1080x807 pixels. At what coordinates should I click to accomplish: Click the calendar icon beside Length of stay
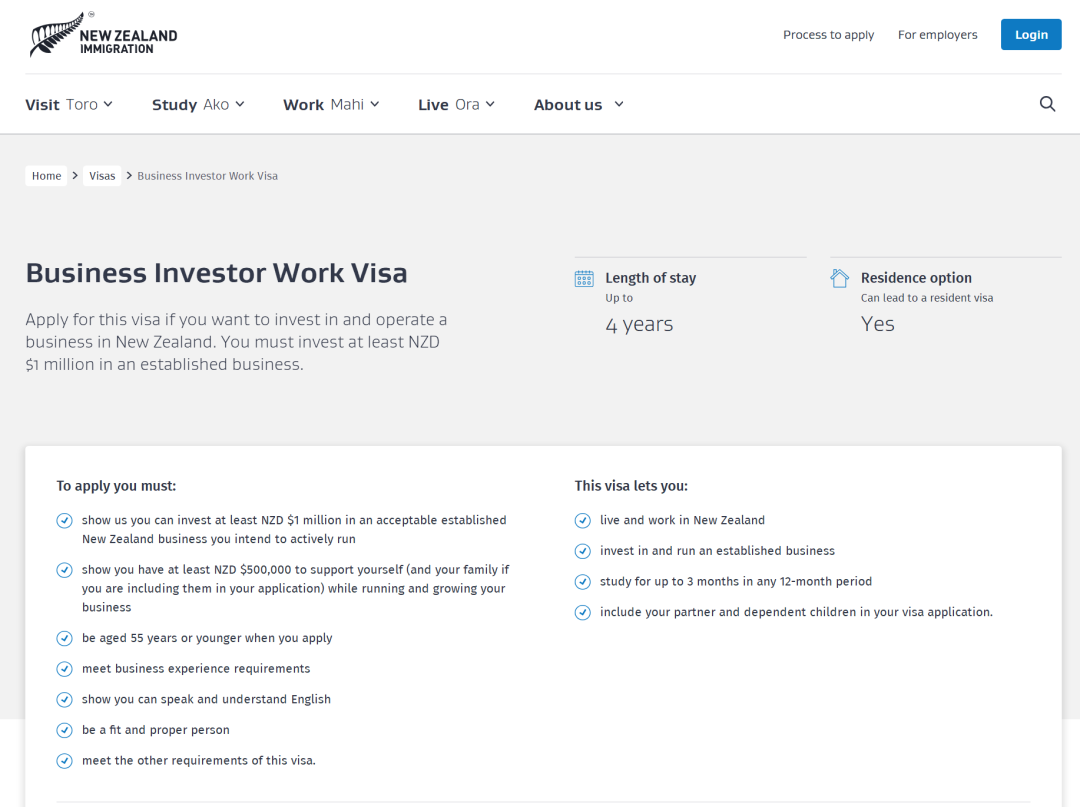(x=584, y=278)
